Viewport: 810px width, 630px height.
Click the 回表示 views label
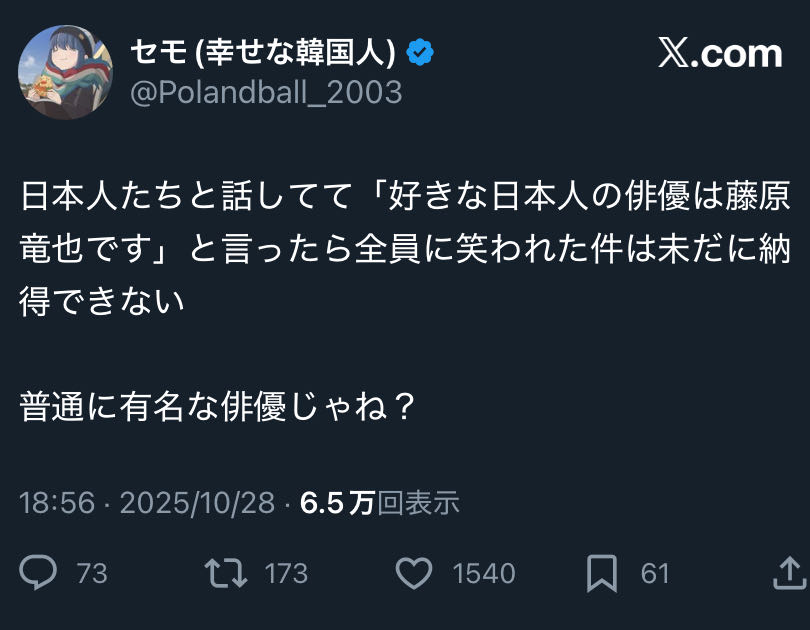(418, 503)
